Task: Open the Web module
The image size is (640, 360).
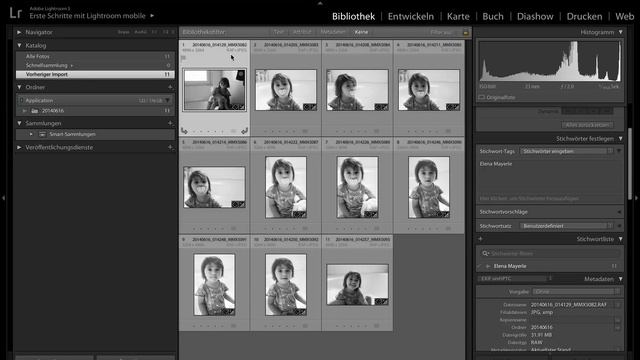Action: point(624,16)
